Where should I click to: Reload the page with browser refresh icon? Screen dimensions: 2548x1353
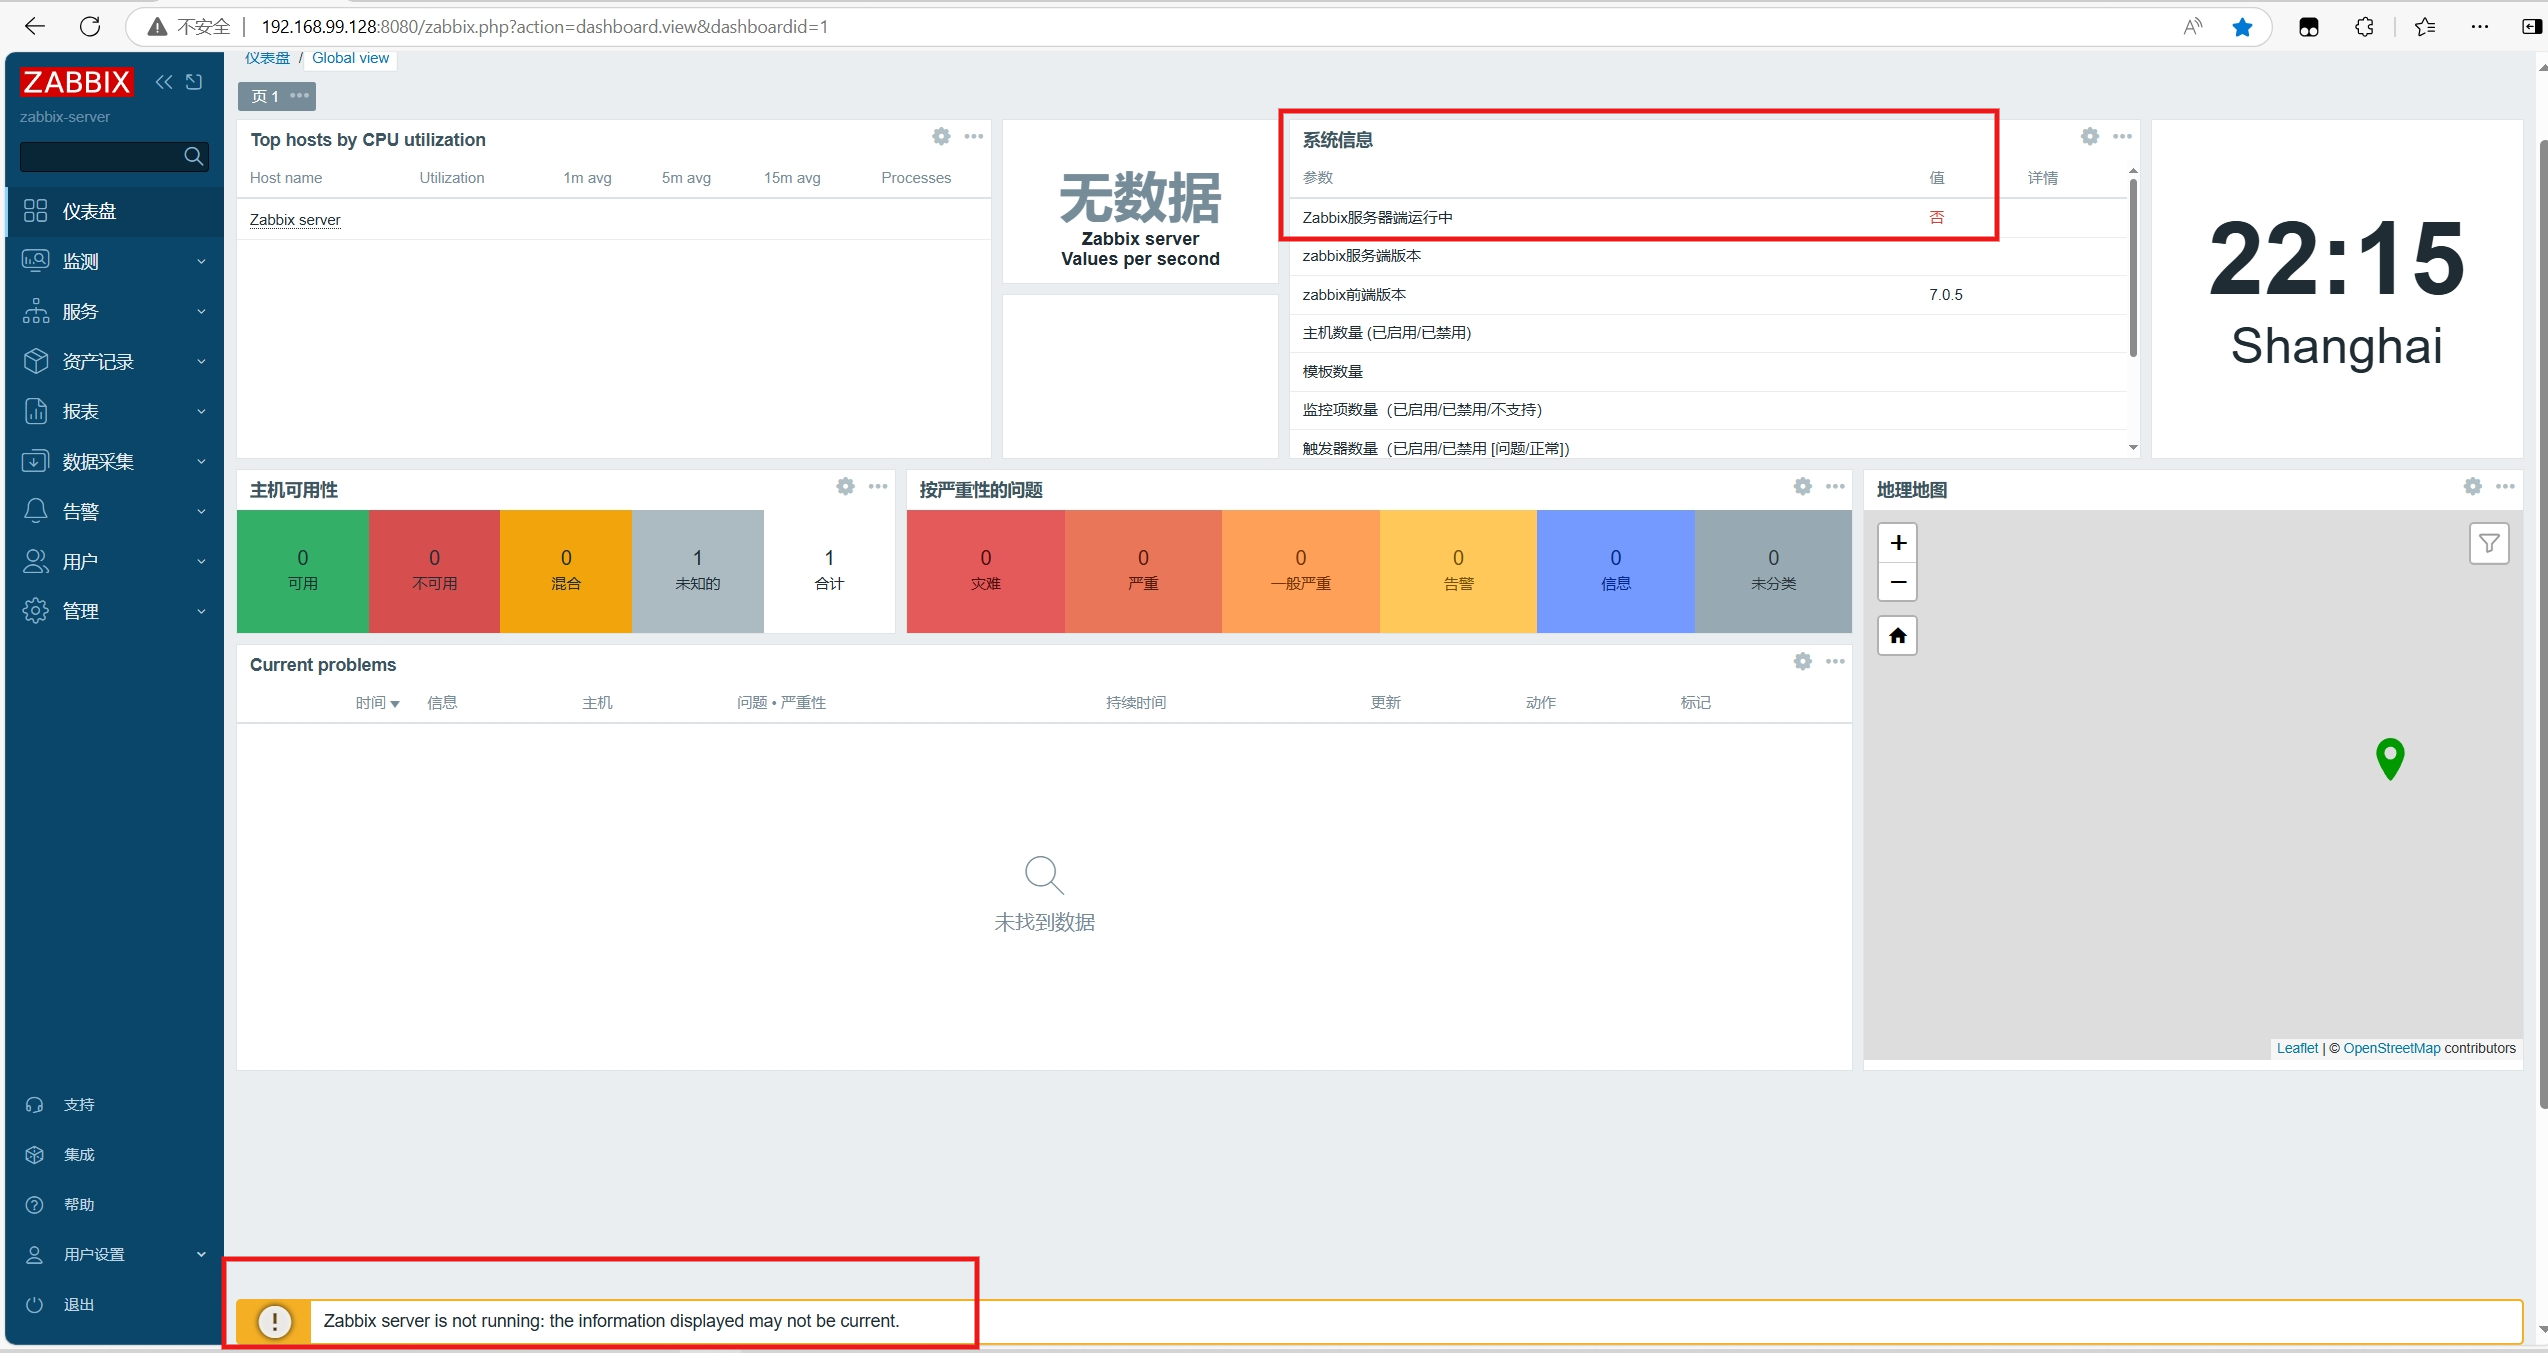tap(90, 27)
